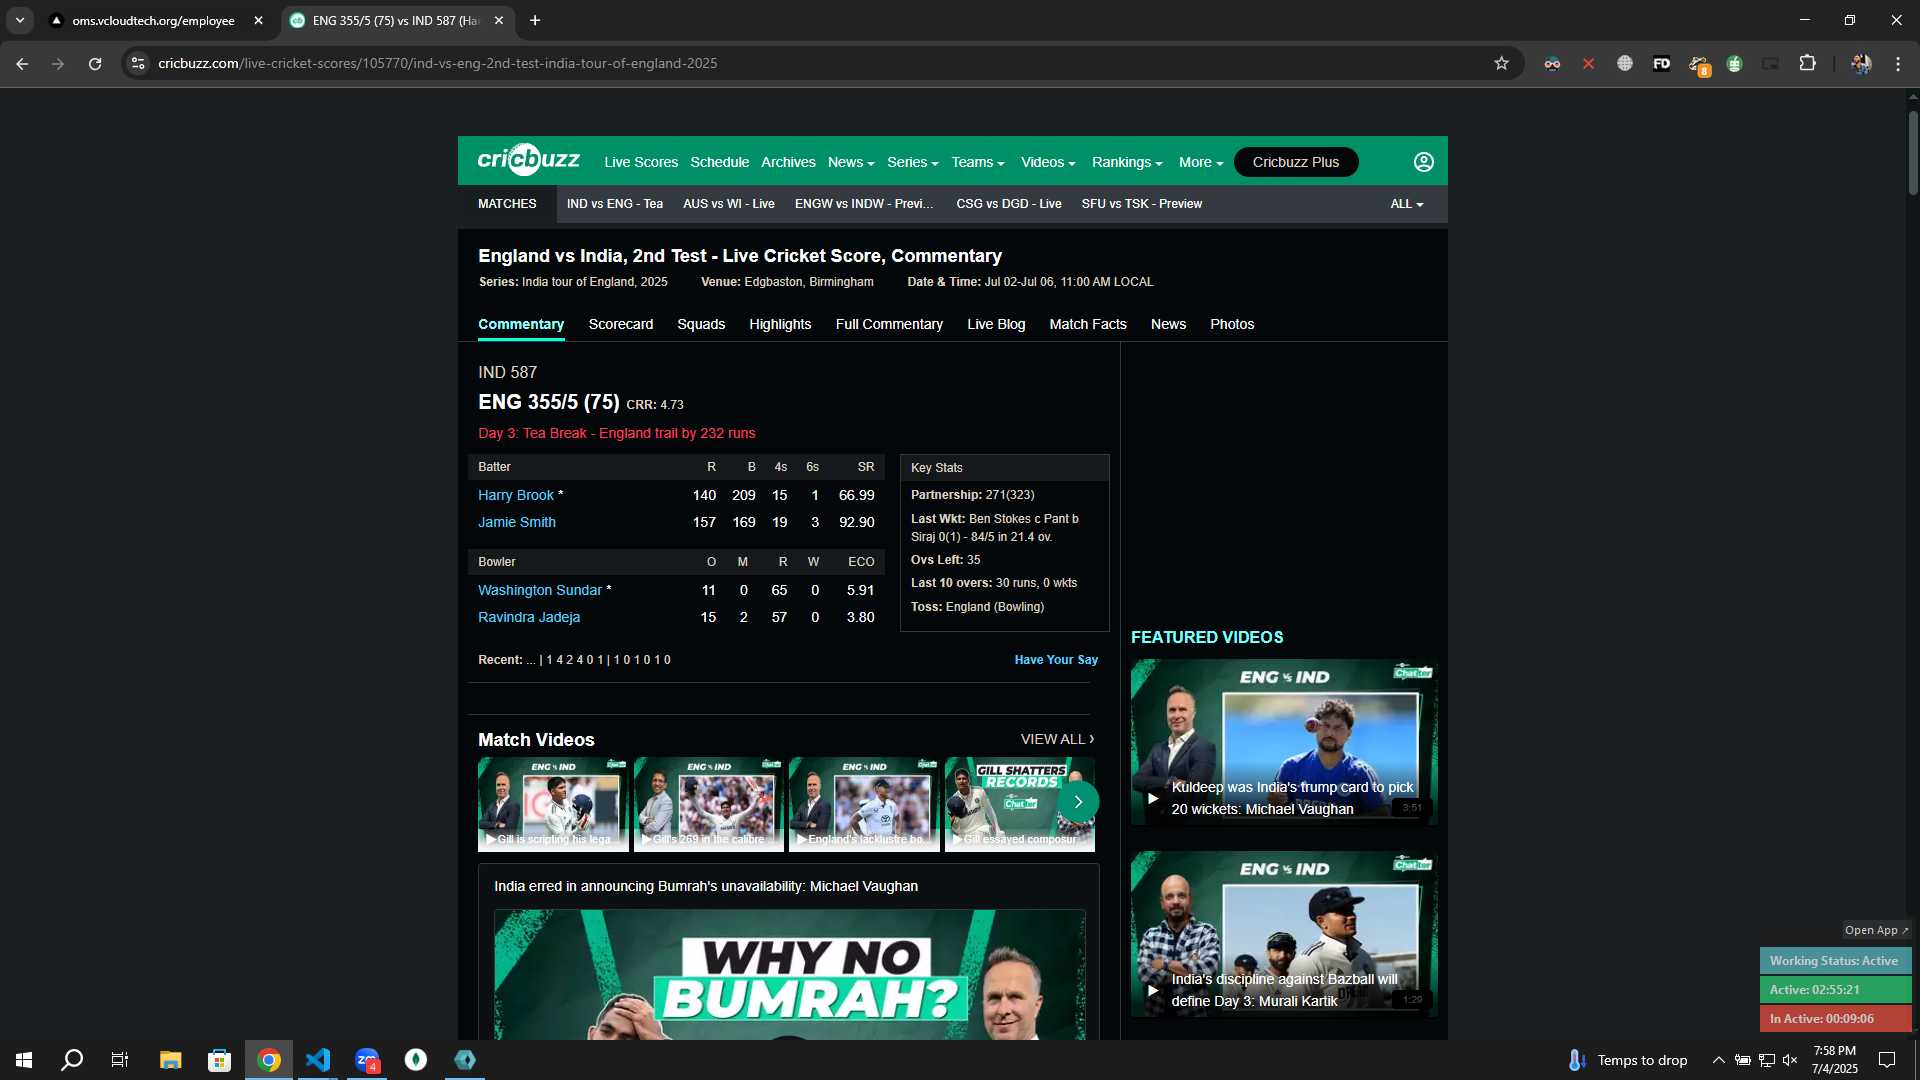Open a new browser tab
The width and height of the screenshot is (1920, 1080).
(x=535, y=20)
